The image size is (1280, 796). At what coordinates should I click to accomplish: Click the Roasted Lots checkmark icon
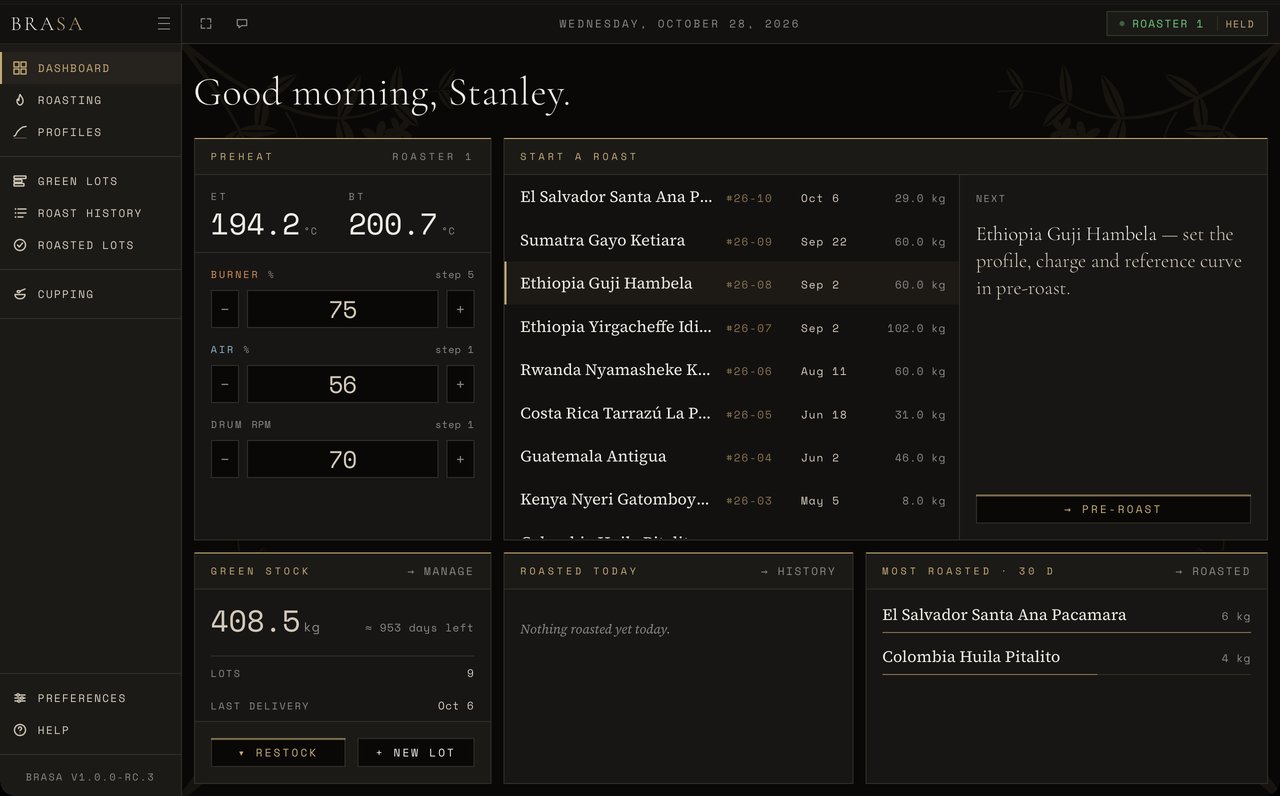20,245
